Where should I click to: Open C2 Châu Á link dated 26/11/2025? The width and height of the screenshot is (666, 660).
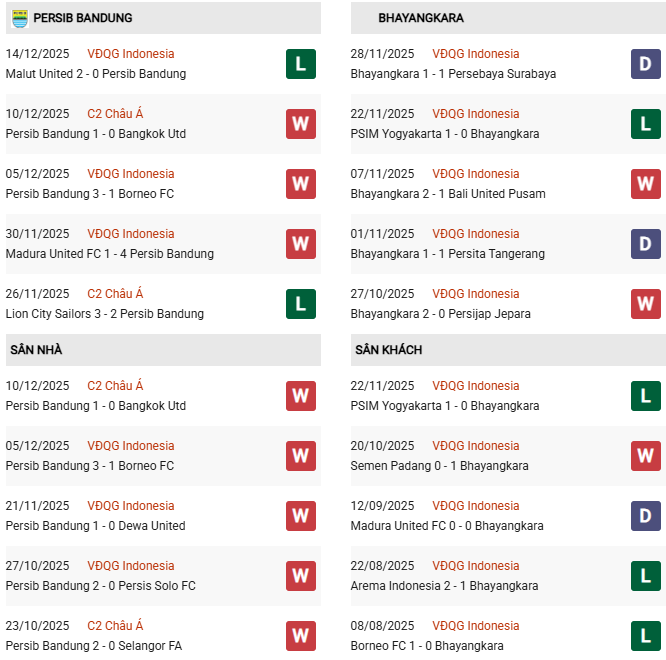[115, 294]
